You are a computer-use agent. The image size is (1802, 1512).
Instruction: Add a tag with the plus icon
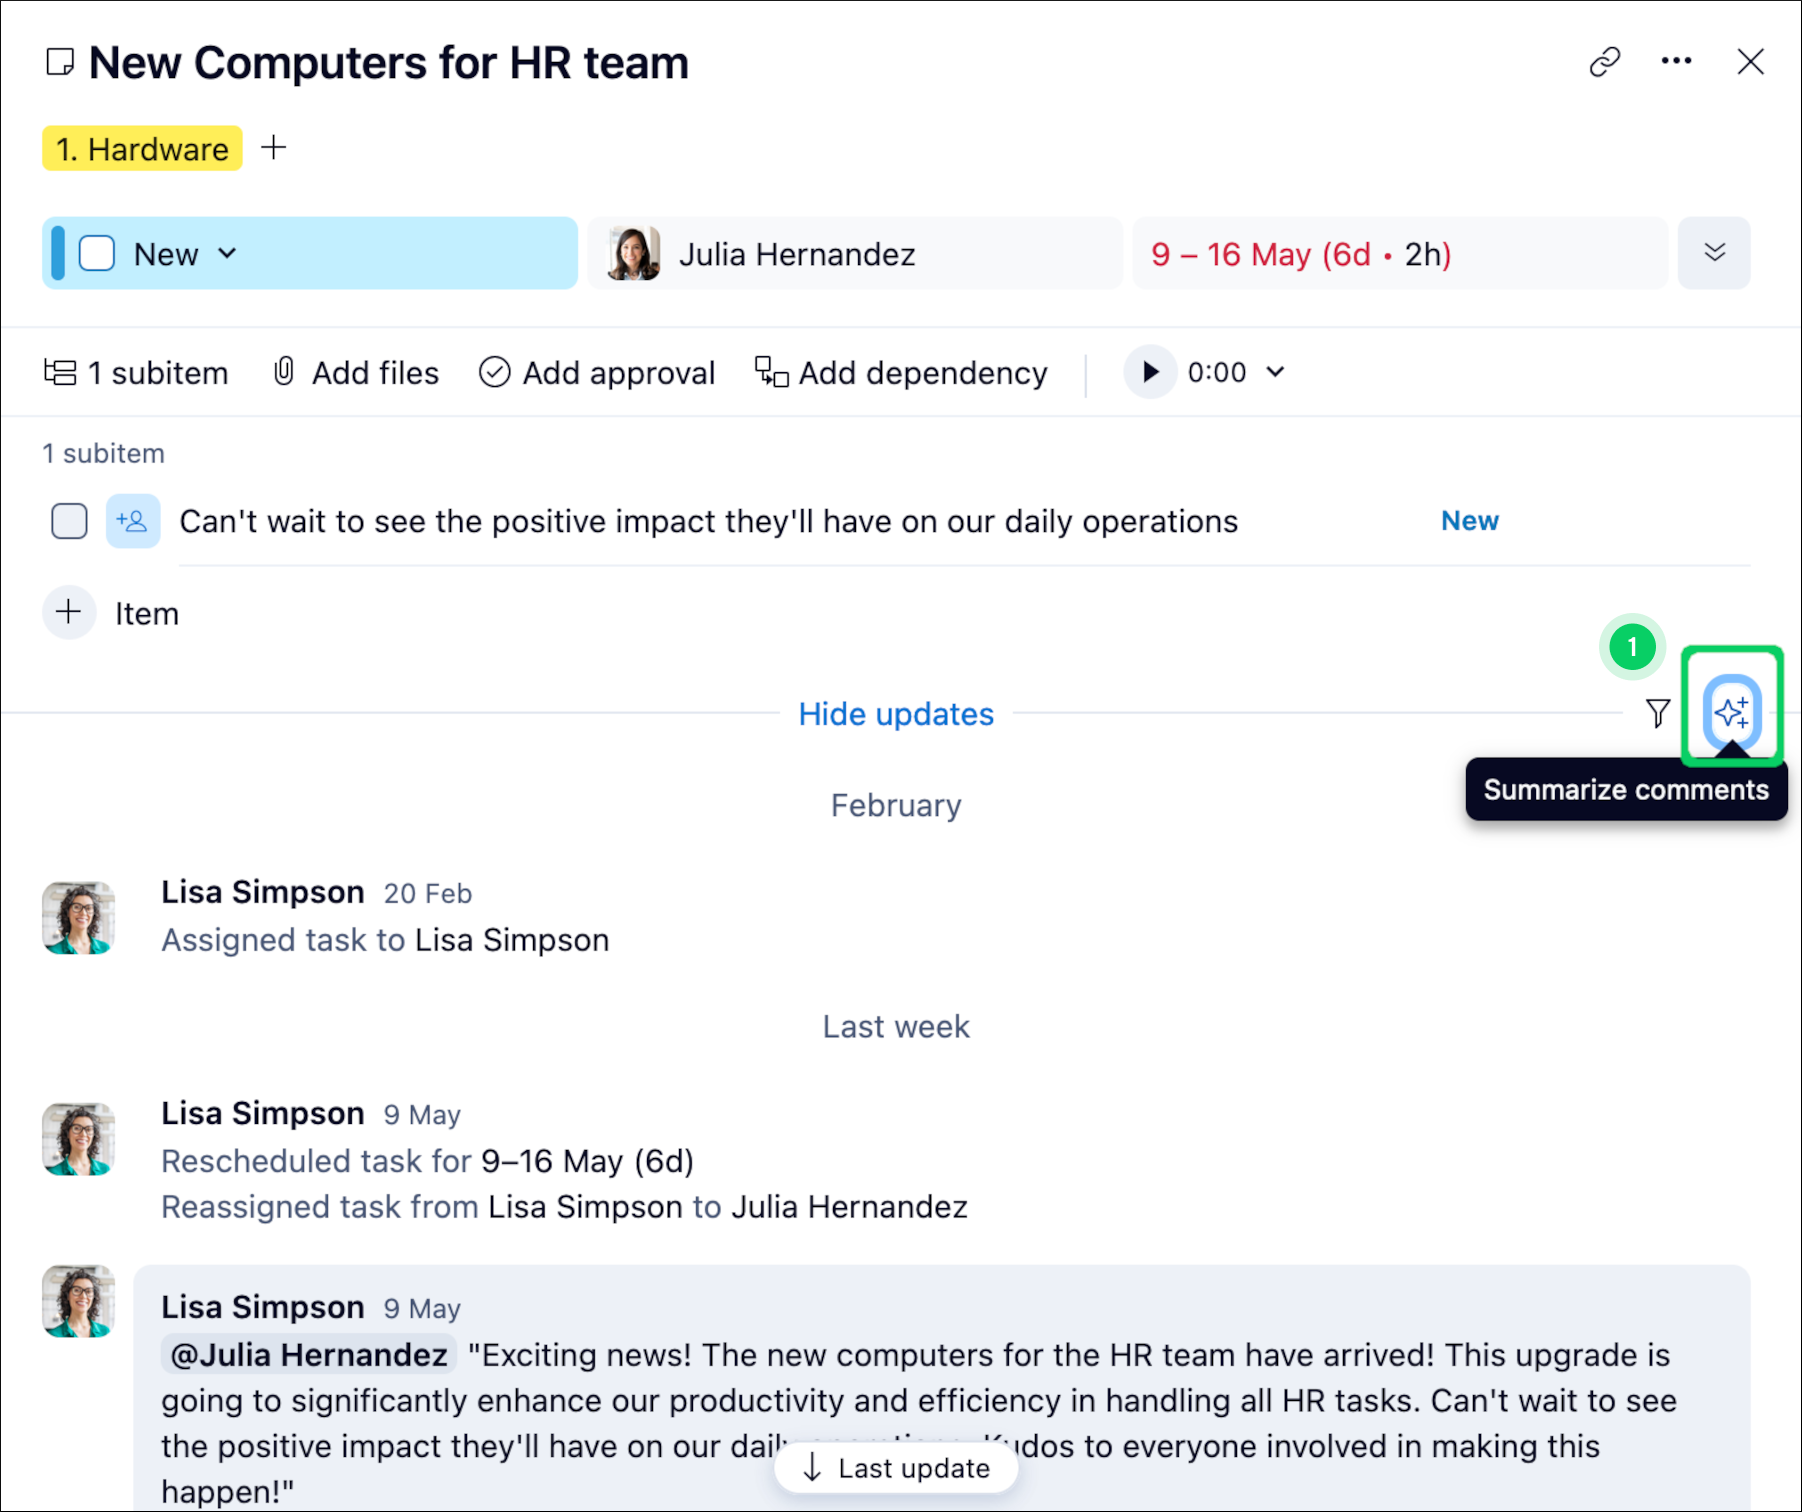click(x=273, y=148)
